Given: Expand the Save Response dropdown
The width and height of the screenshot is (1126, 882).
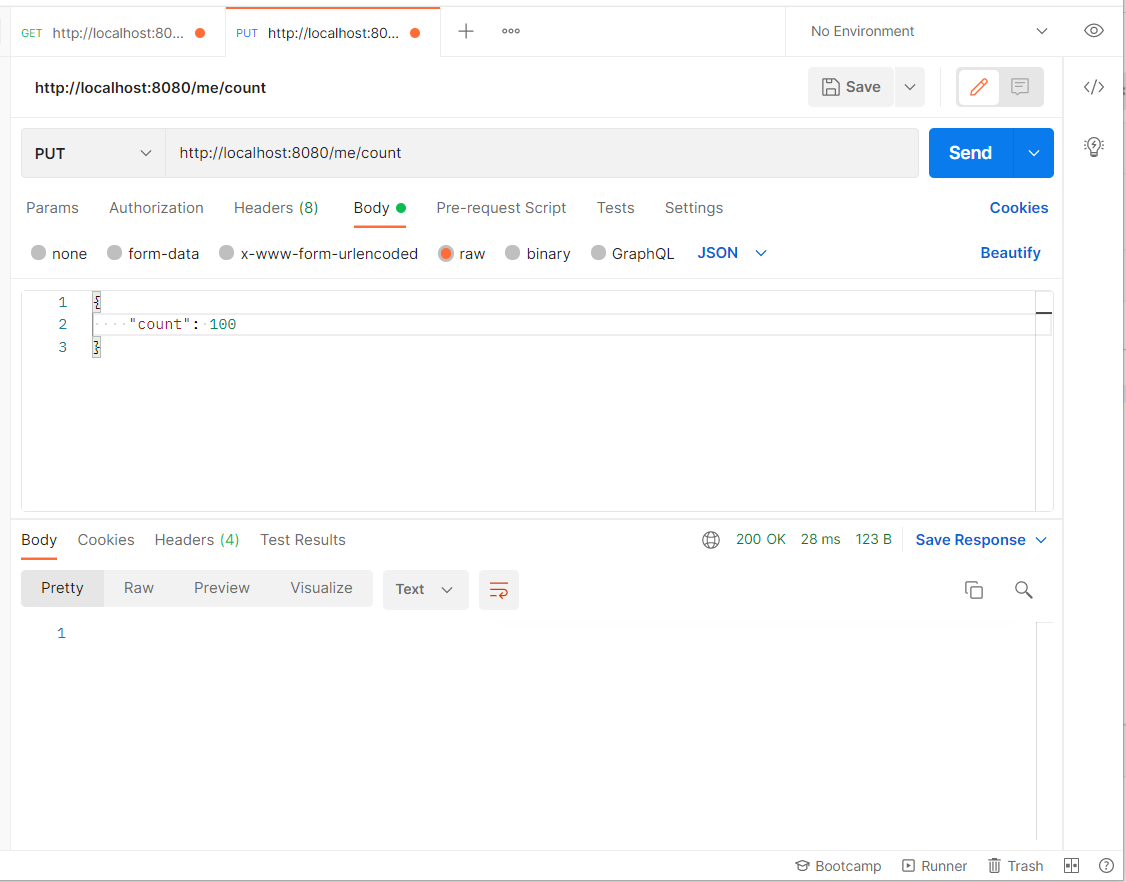Looking at the screenshot, I should tap(1041, 539).
